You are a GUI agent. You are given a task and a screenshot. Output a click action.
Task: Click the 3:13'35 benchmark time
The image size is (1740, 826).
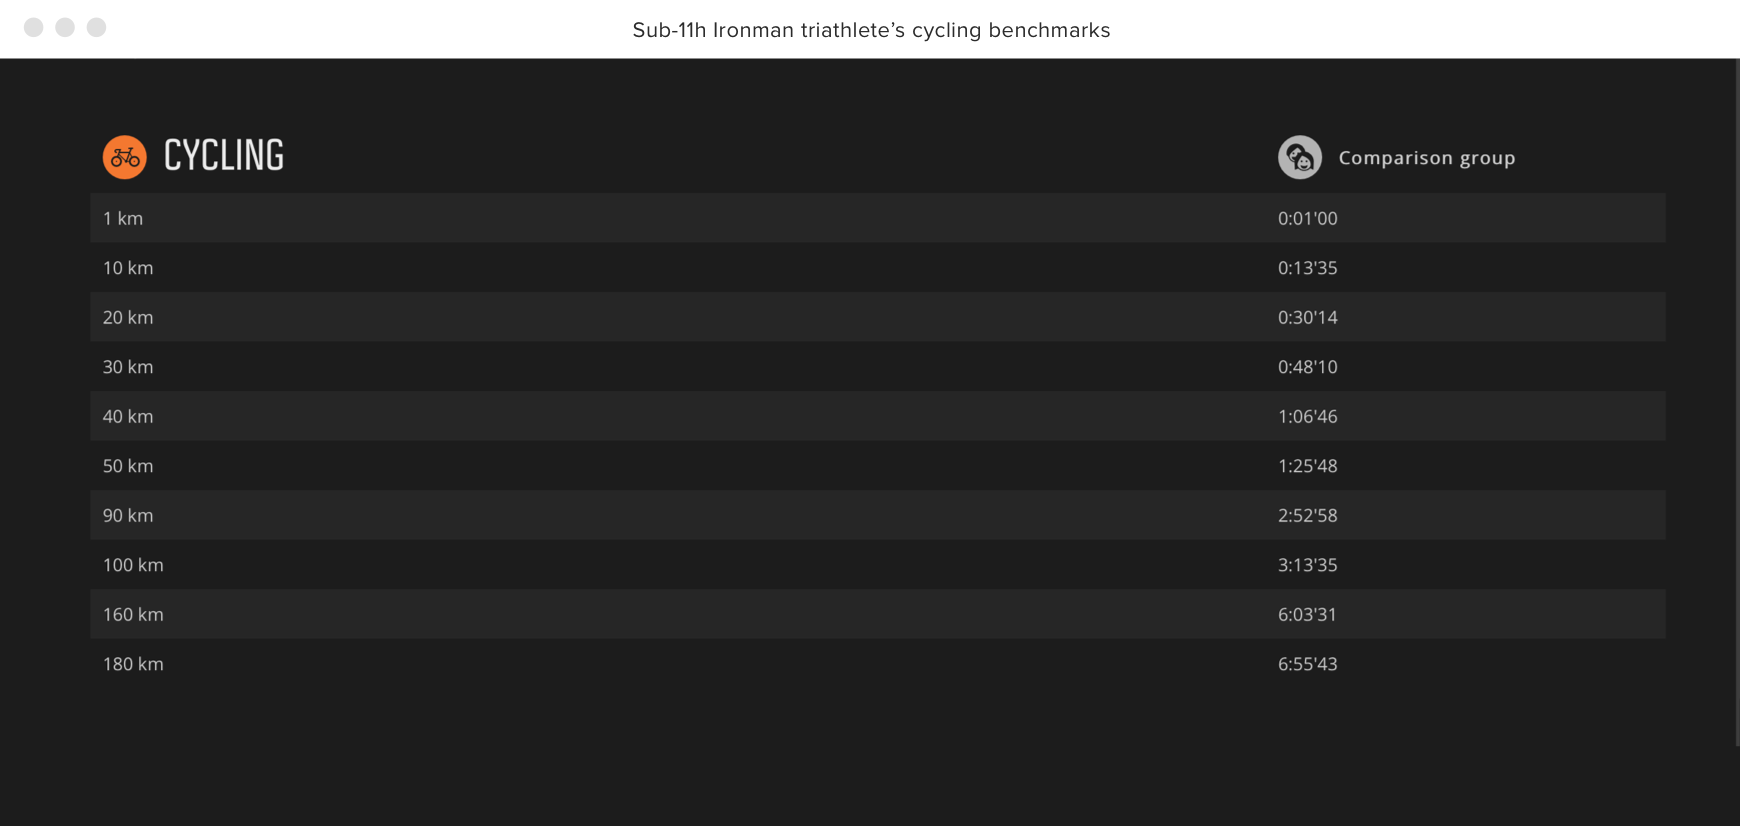click(1307, 565)
